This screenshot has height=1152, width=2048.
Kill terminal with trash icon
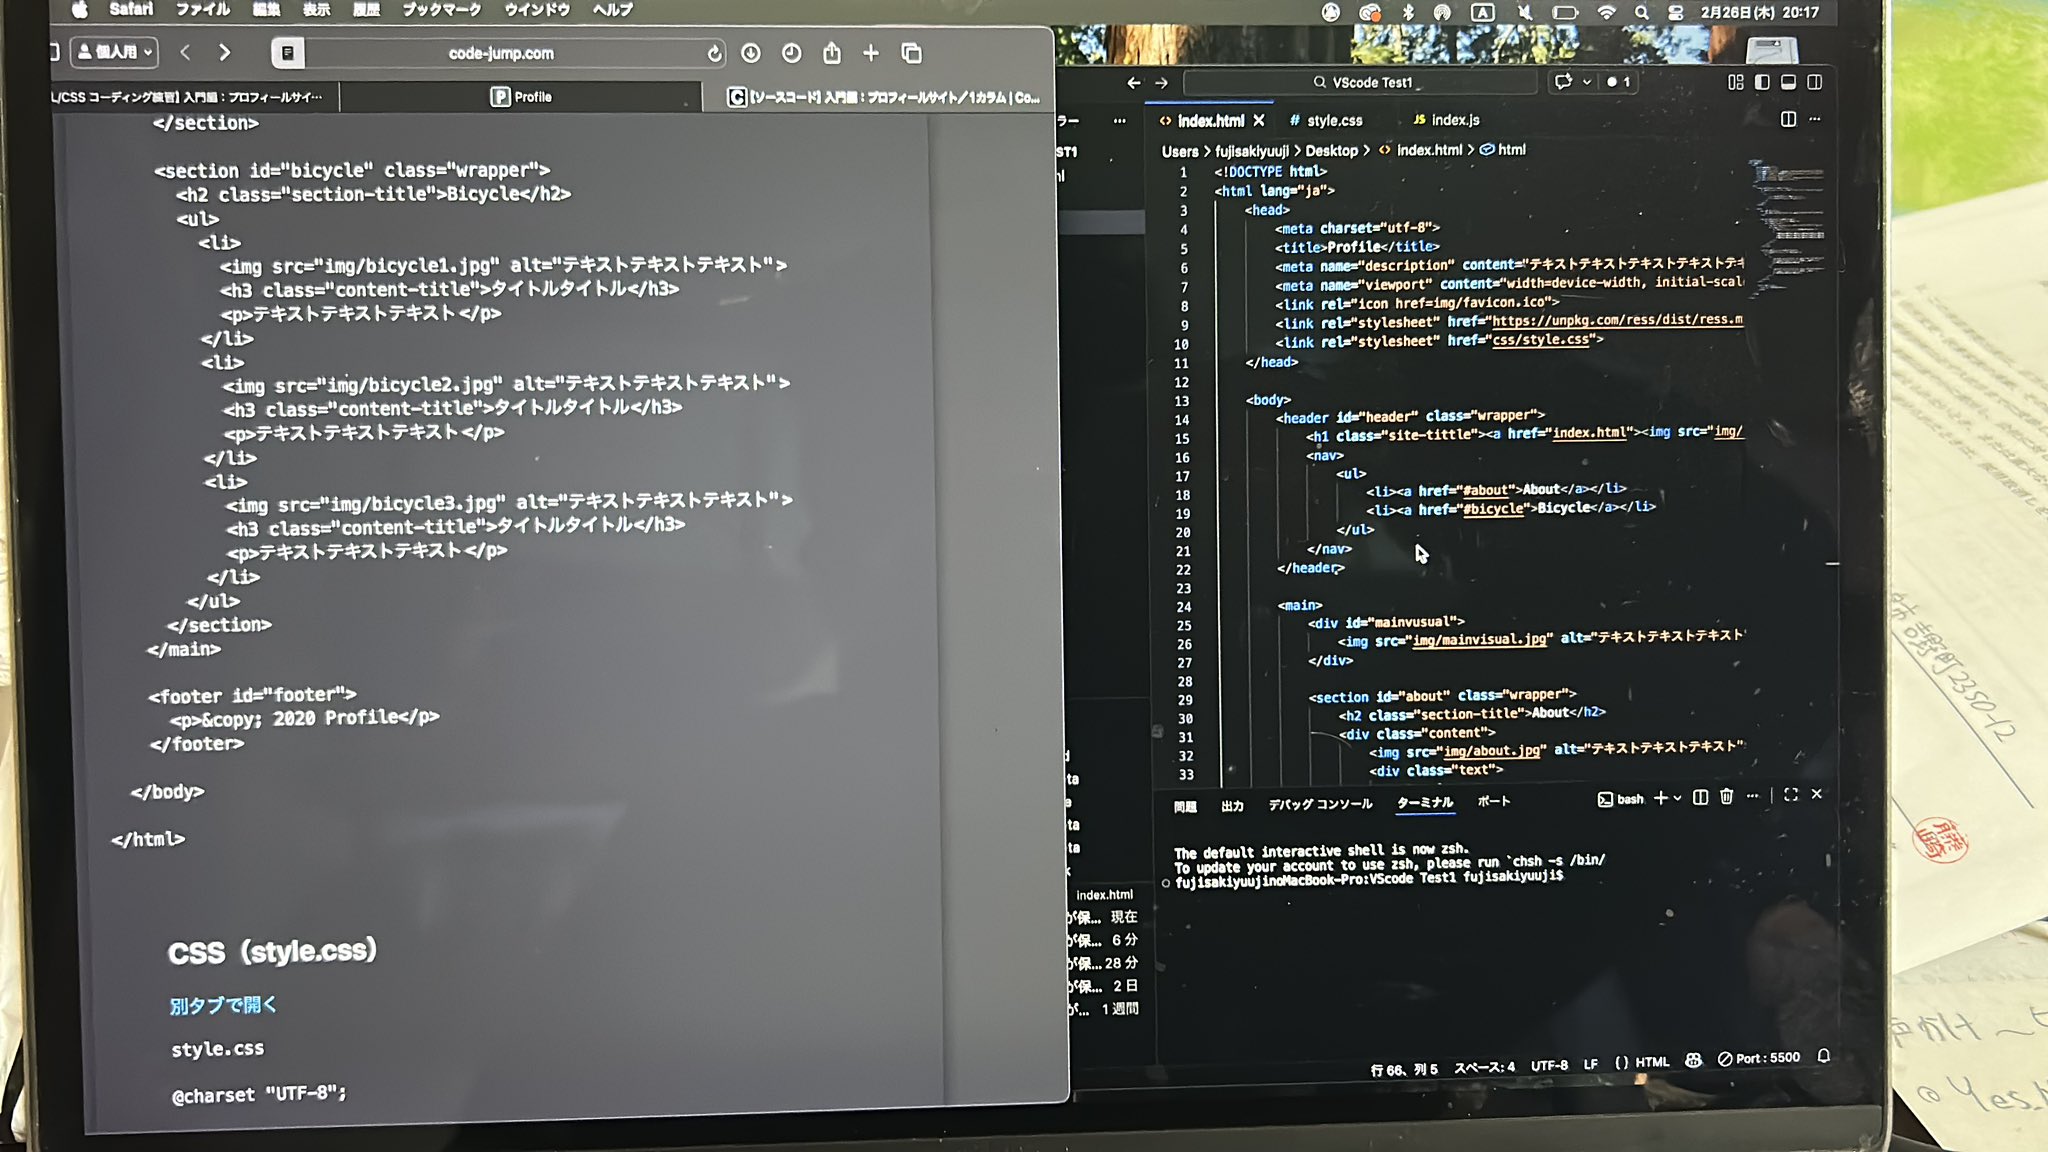(x=1726, y=797)
